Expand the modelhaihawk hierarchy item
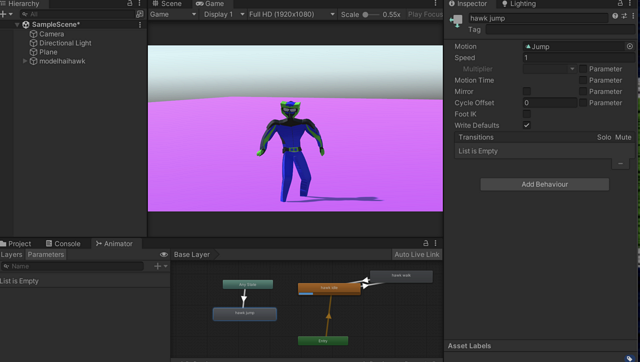The width and height of the screenshot is (640, 362). [x=25, y=61]
